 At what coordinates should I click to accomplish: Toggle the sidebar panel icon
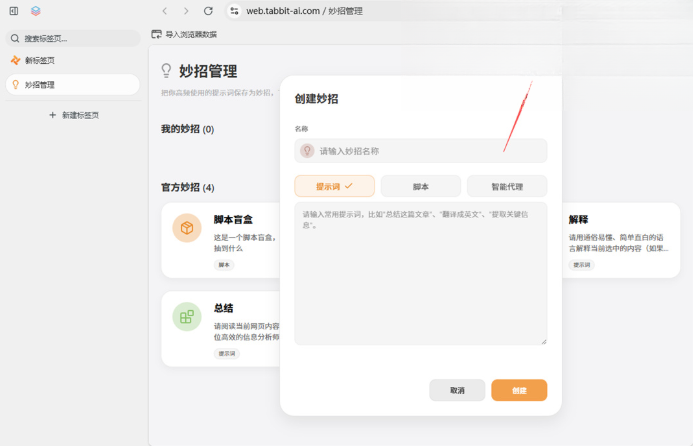[x=14, y=11]
